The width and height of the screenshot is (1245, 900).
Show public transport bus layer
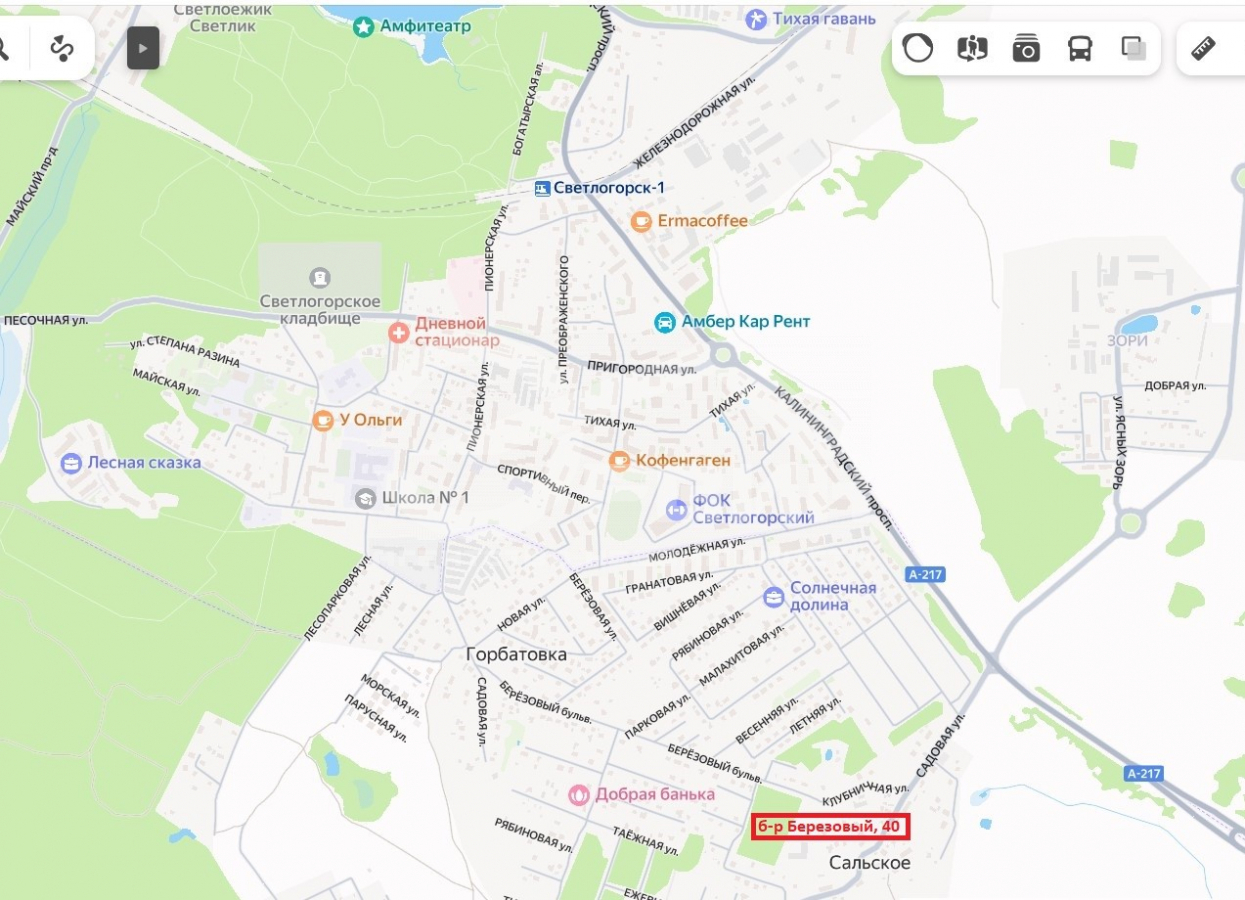1080,48
